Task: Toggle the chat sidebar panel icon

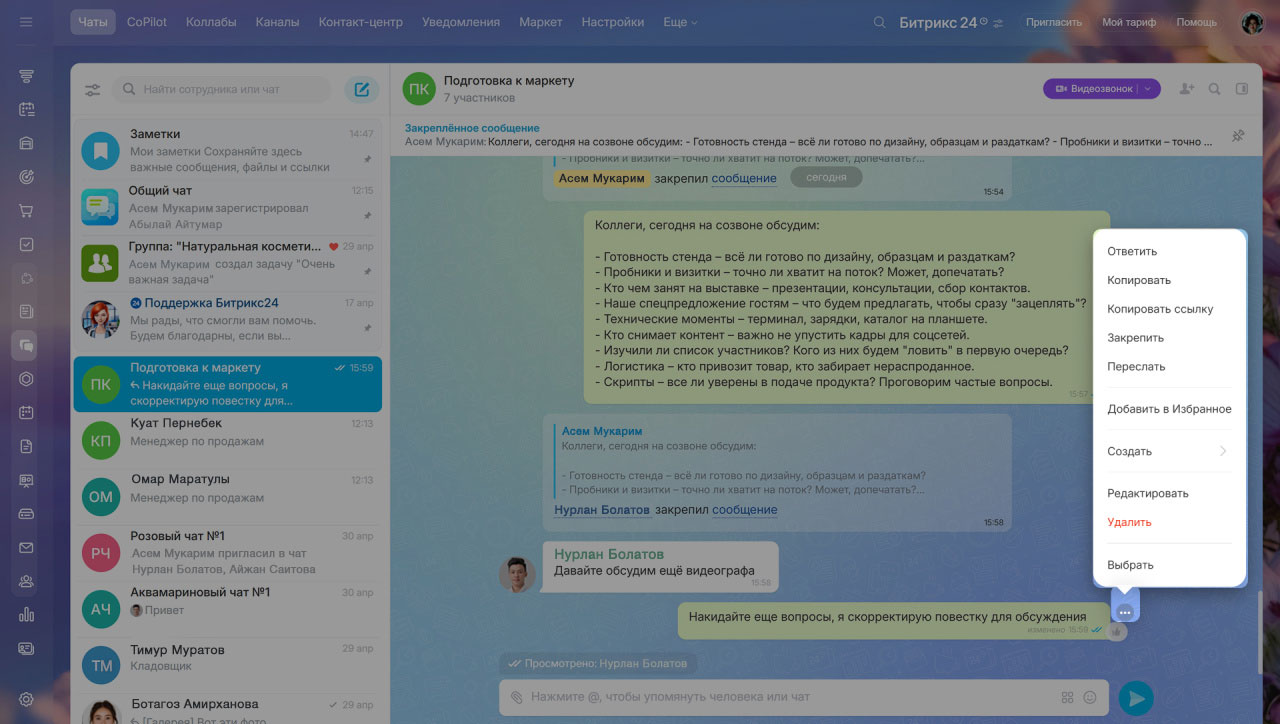Action: point(1242,89)
